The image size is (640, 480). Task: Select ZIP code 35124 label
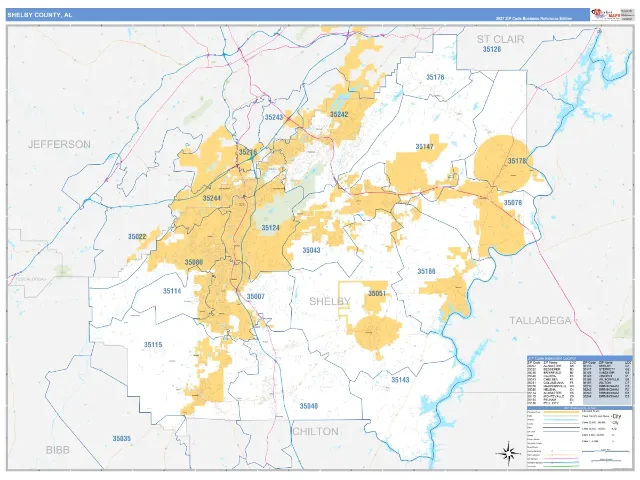(270, 228)
